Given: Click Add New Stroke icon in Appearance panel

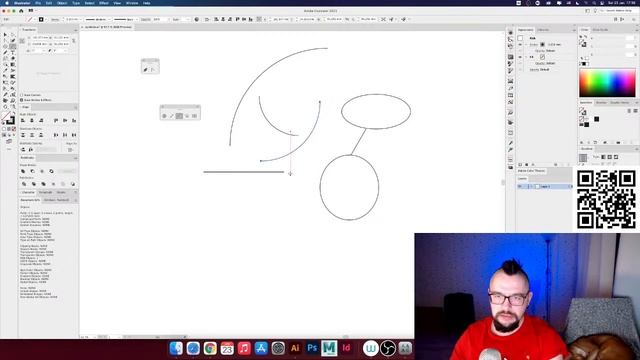Looking at the screenshot, I should point(520,164).
